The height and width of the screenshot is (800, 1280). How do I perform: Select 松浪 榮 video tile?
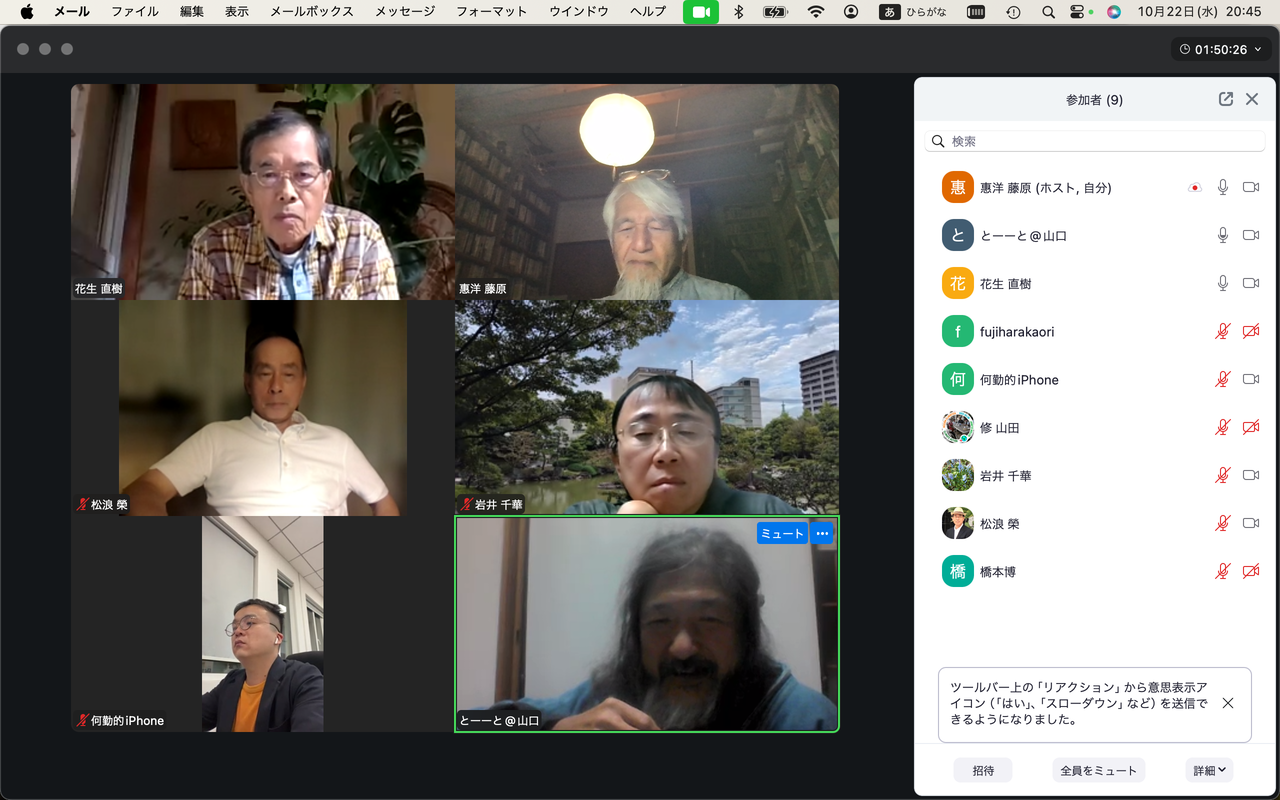click(263, 408)
